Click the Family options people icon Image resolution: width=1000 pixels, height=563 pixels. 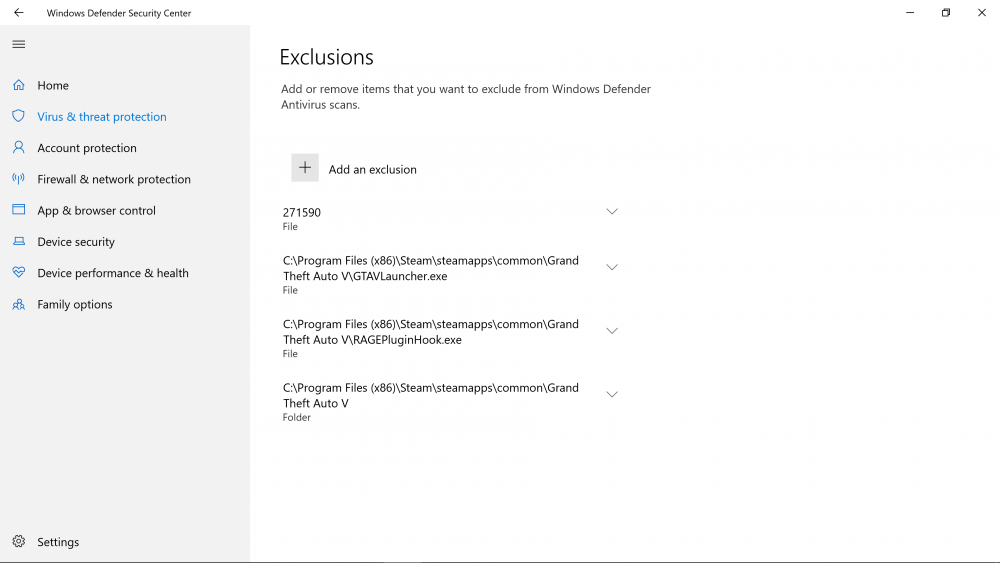tap(18, 304)
